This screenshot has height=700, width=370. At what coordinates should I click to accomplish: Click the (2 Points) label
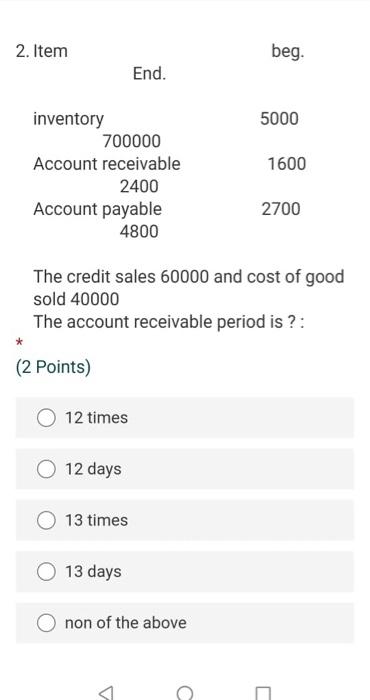tap(53, 367)
